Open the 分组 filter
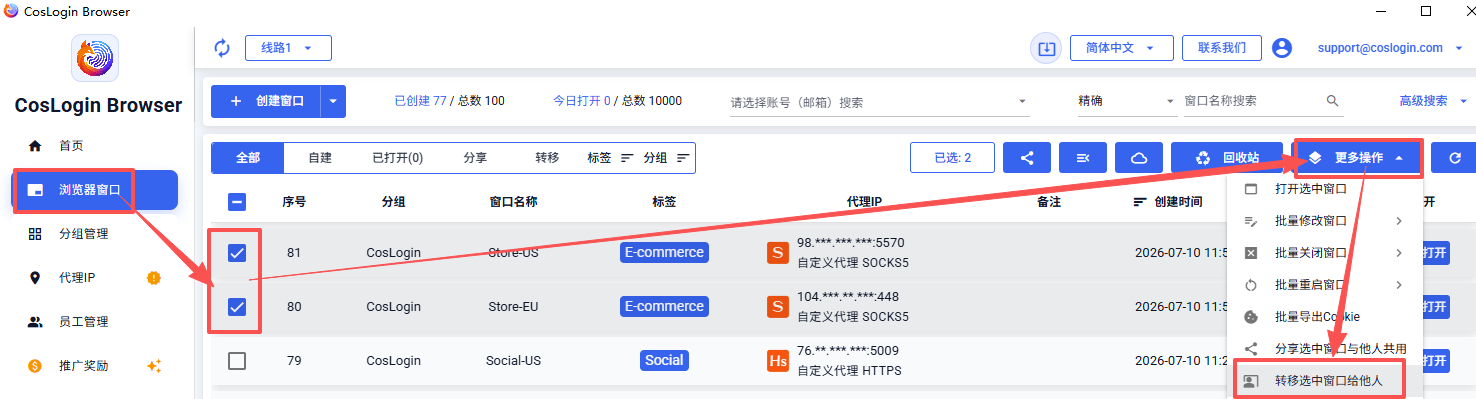 pyautogui.click(x=666, y=158)
